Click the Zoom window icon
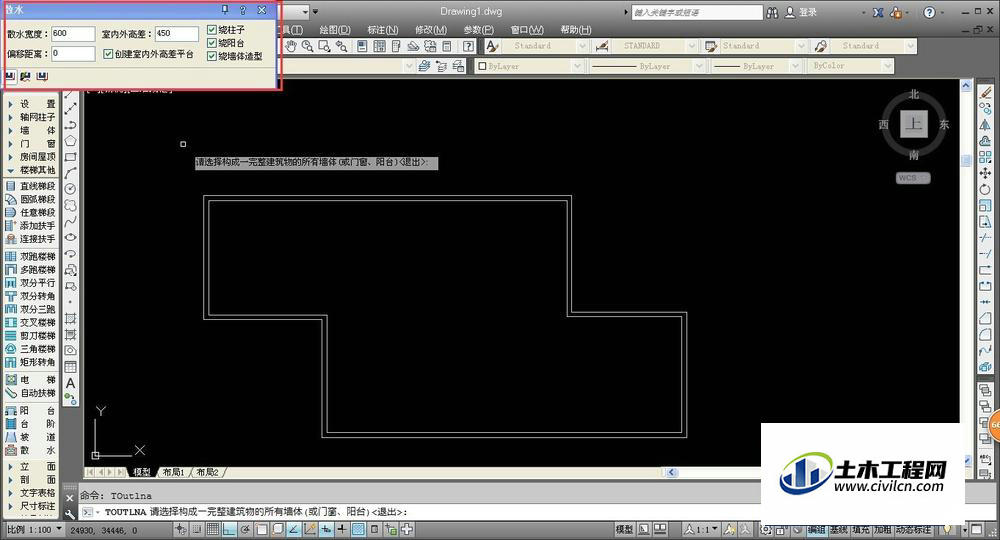Viewport: 1000px width, 540px height. [x=324, y=46]
